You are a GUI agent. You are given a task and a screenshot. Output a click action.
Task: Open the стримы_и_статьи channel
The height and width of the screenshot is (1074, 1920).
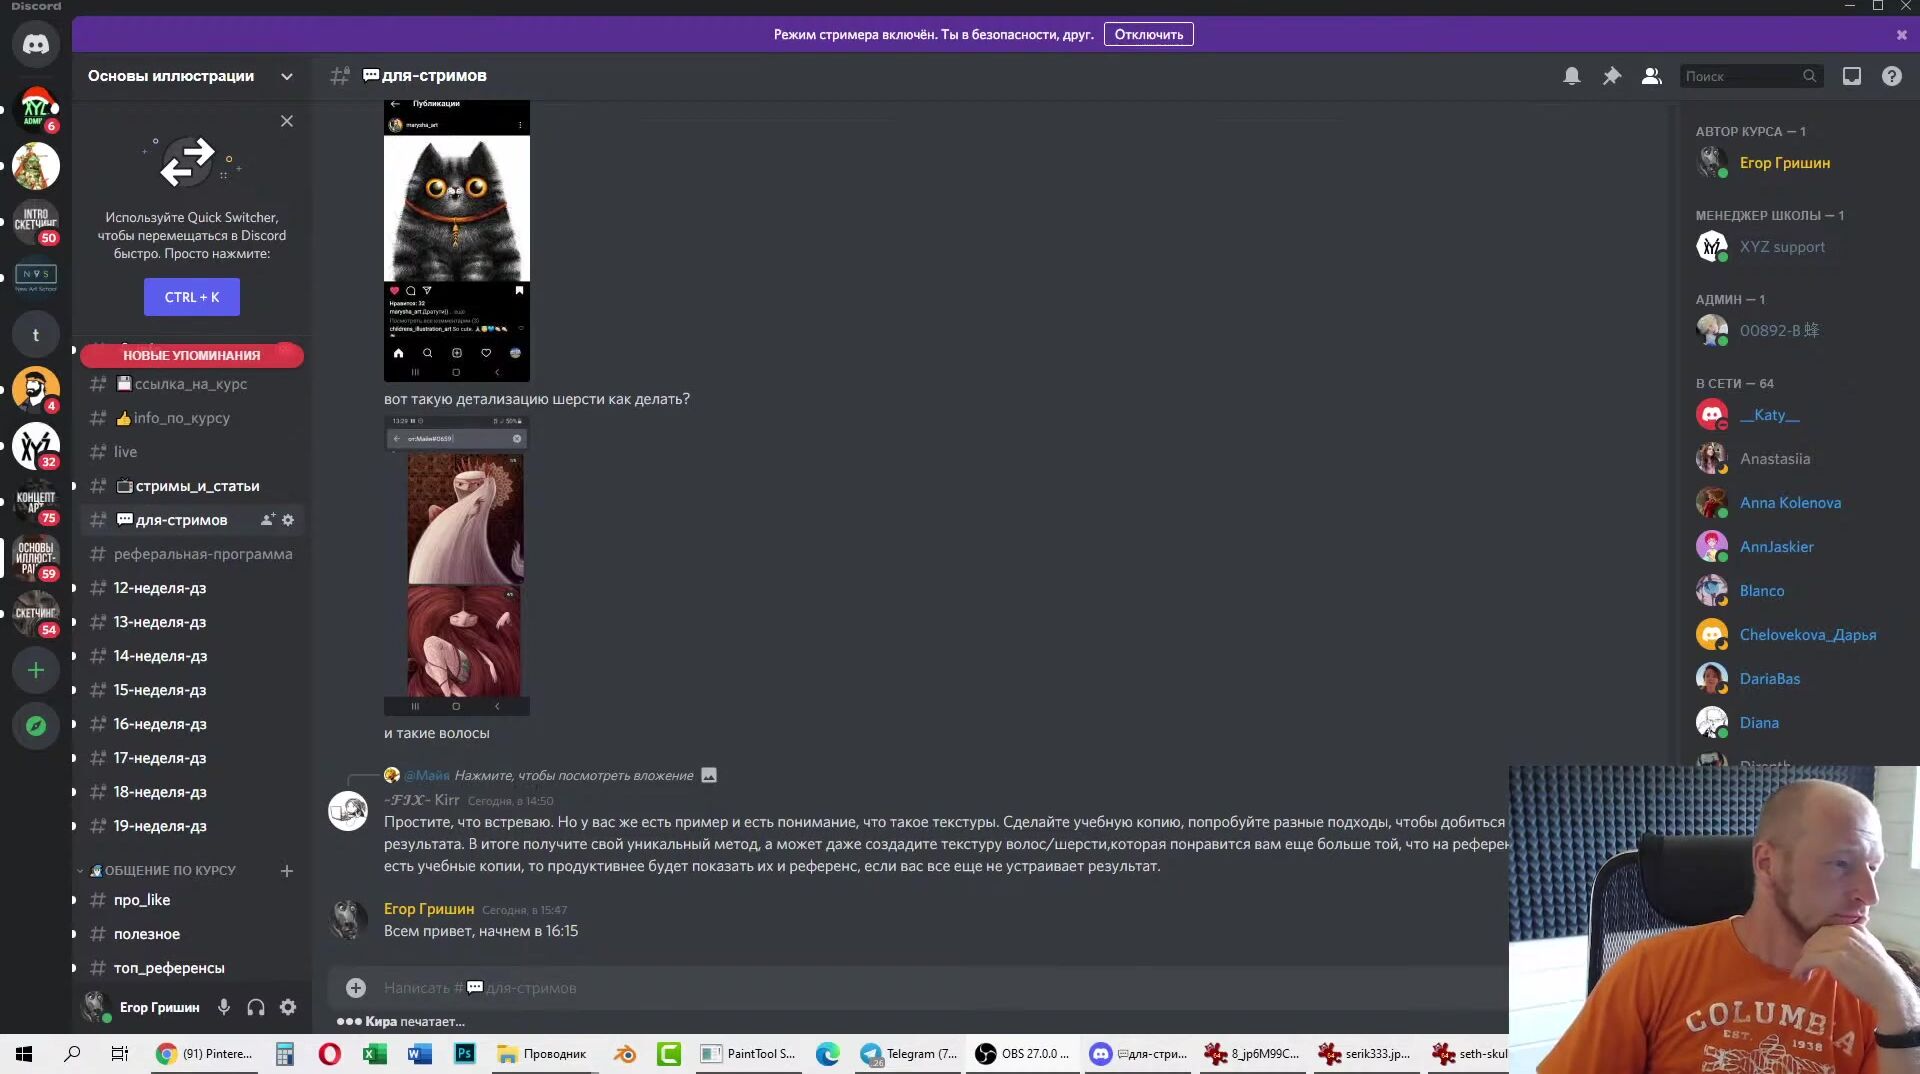pos(192,486)
